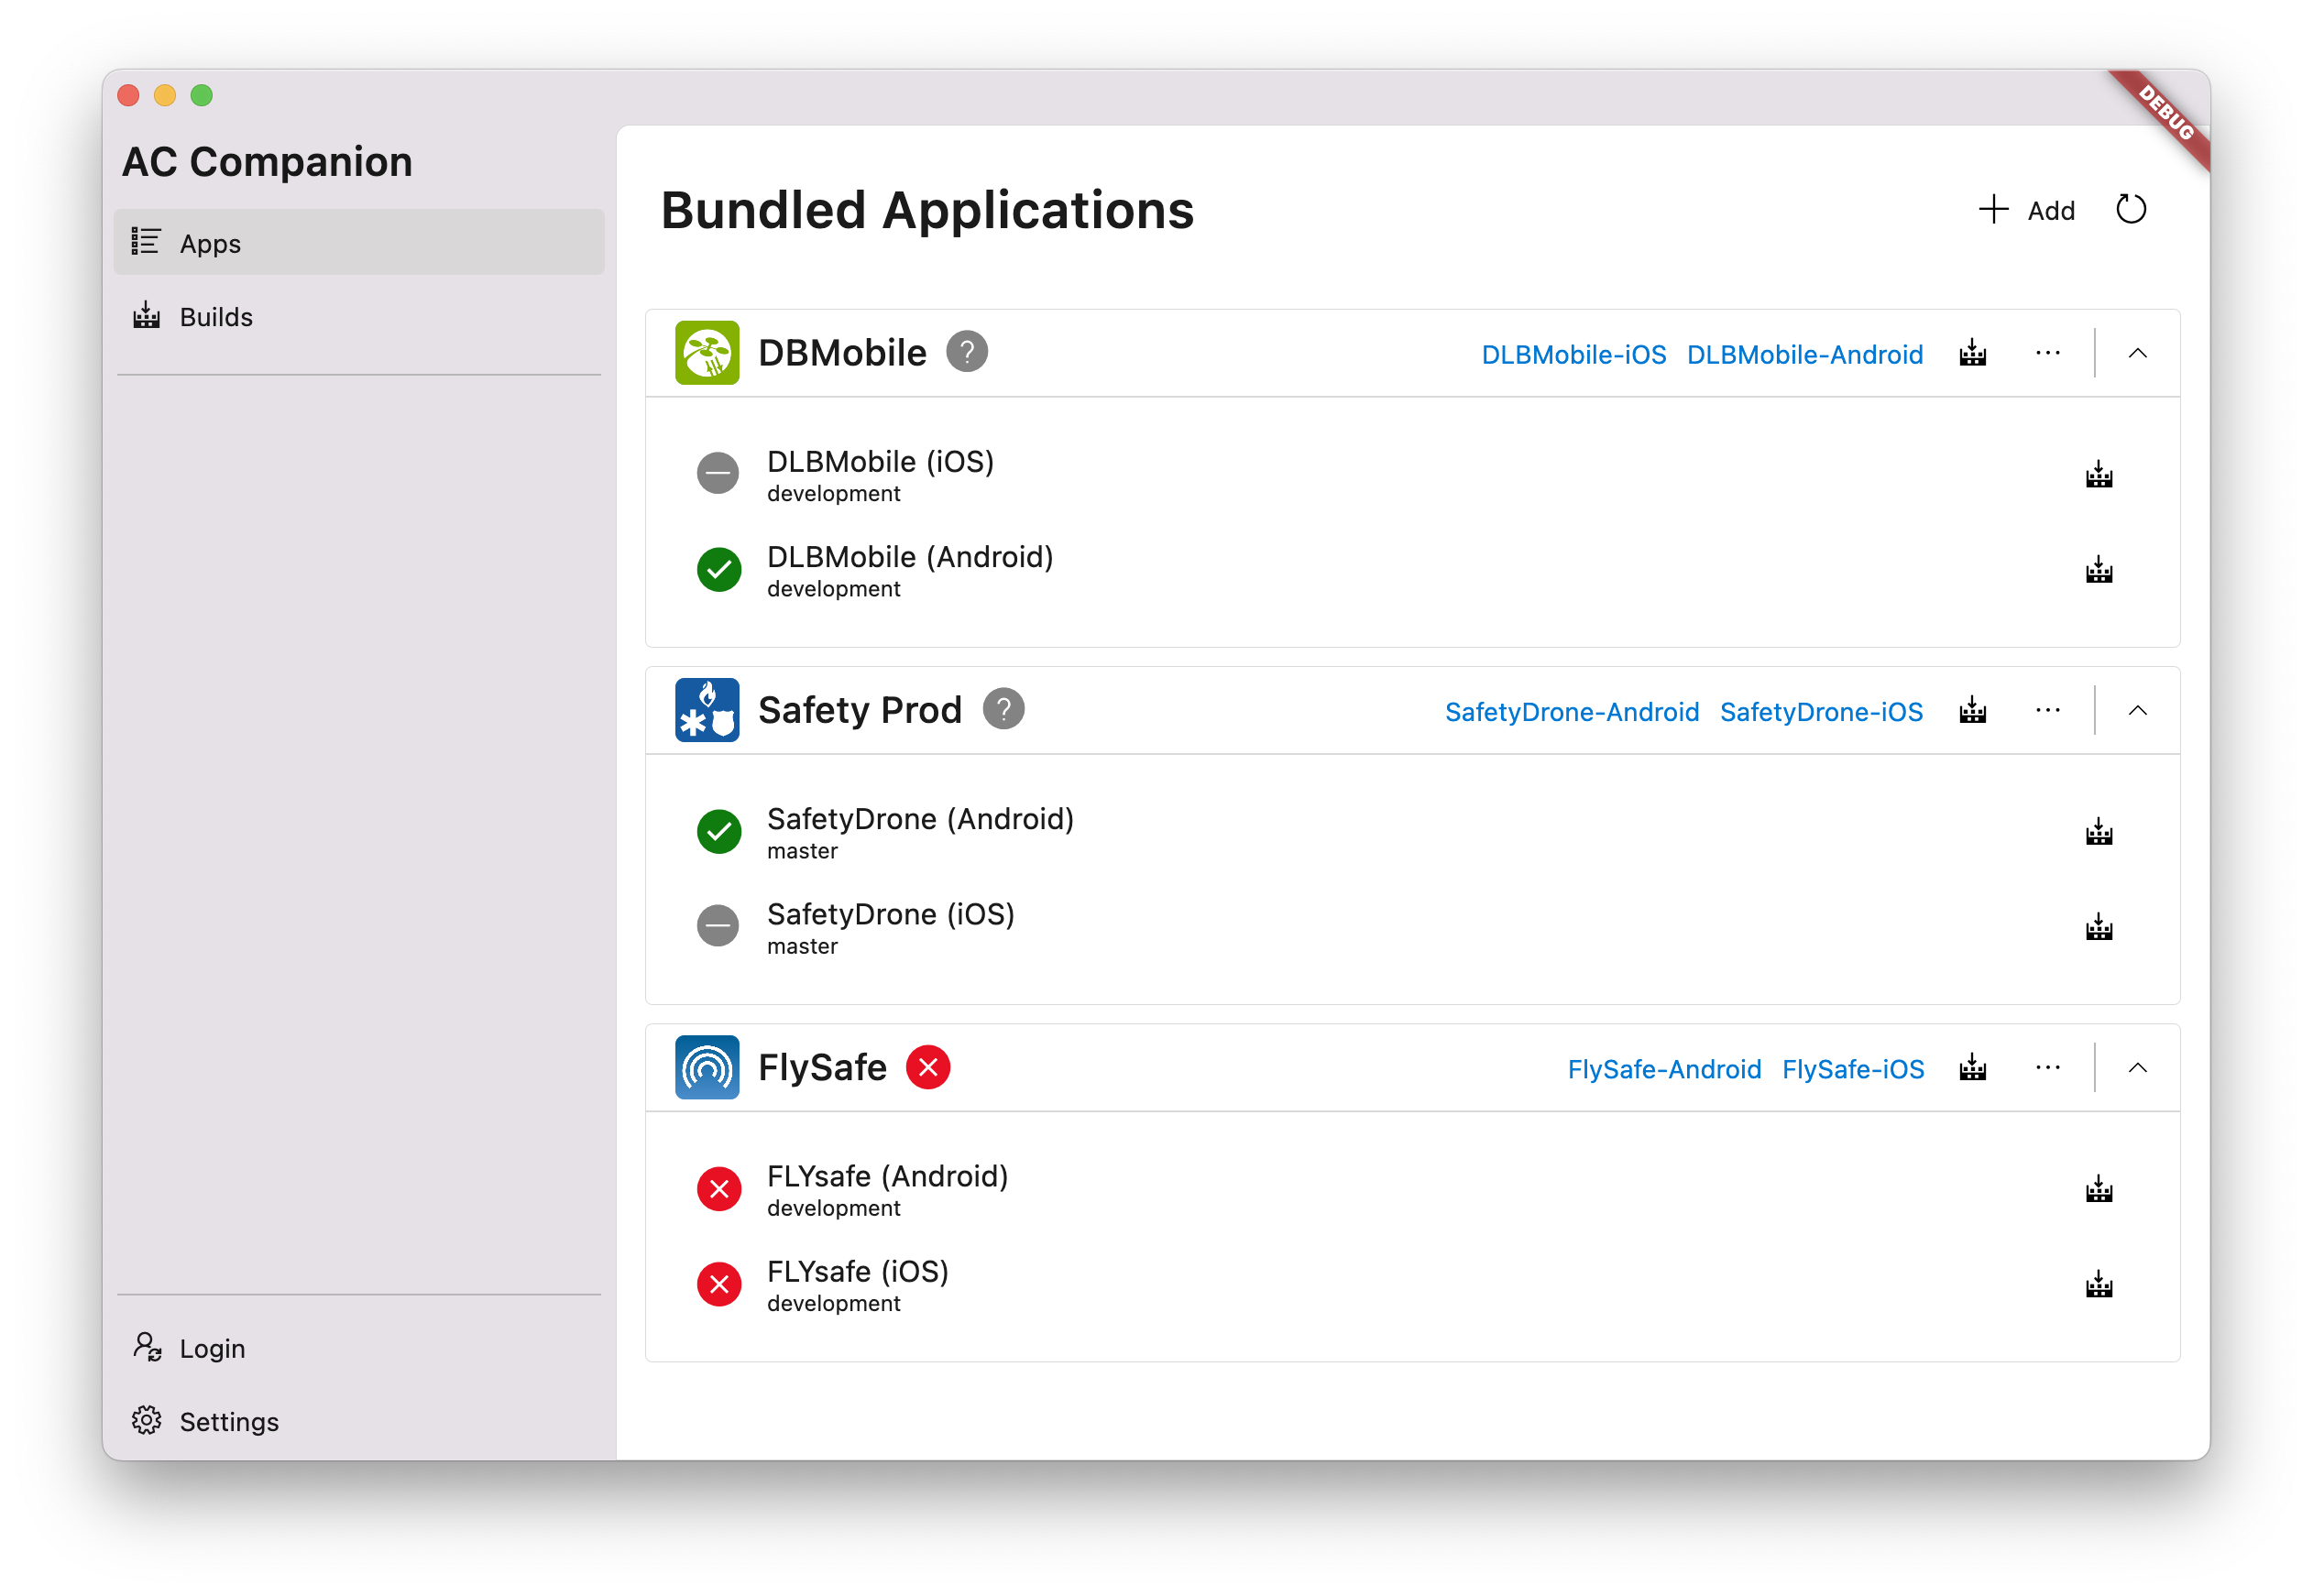The width and height of the screenshot is (2313, 1596).
Task: Collapse the FlySafe section chevron
Action: (x=2137, y=1067)
